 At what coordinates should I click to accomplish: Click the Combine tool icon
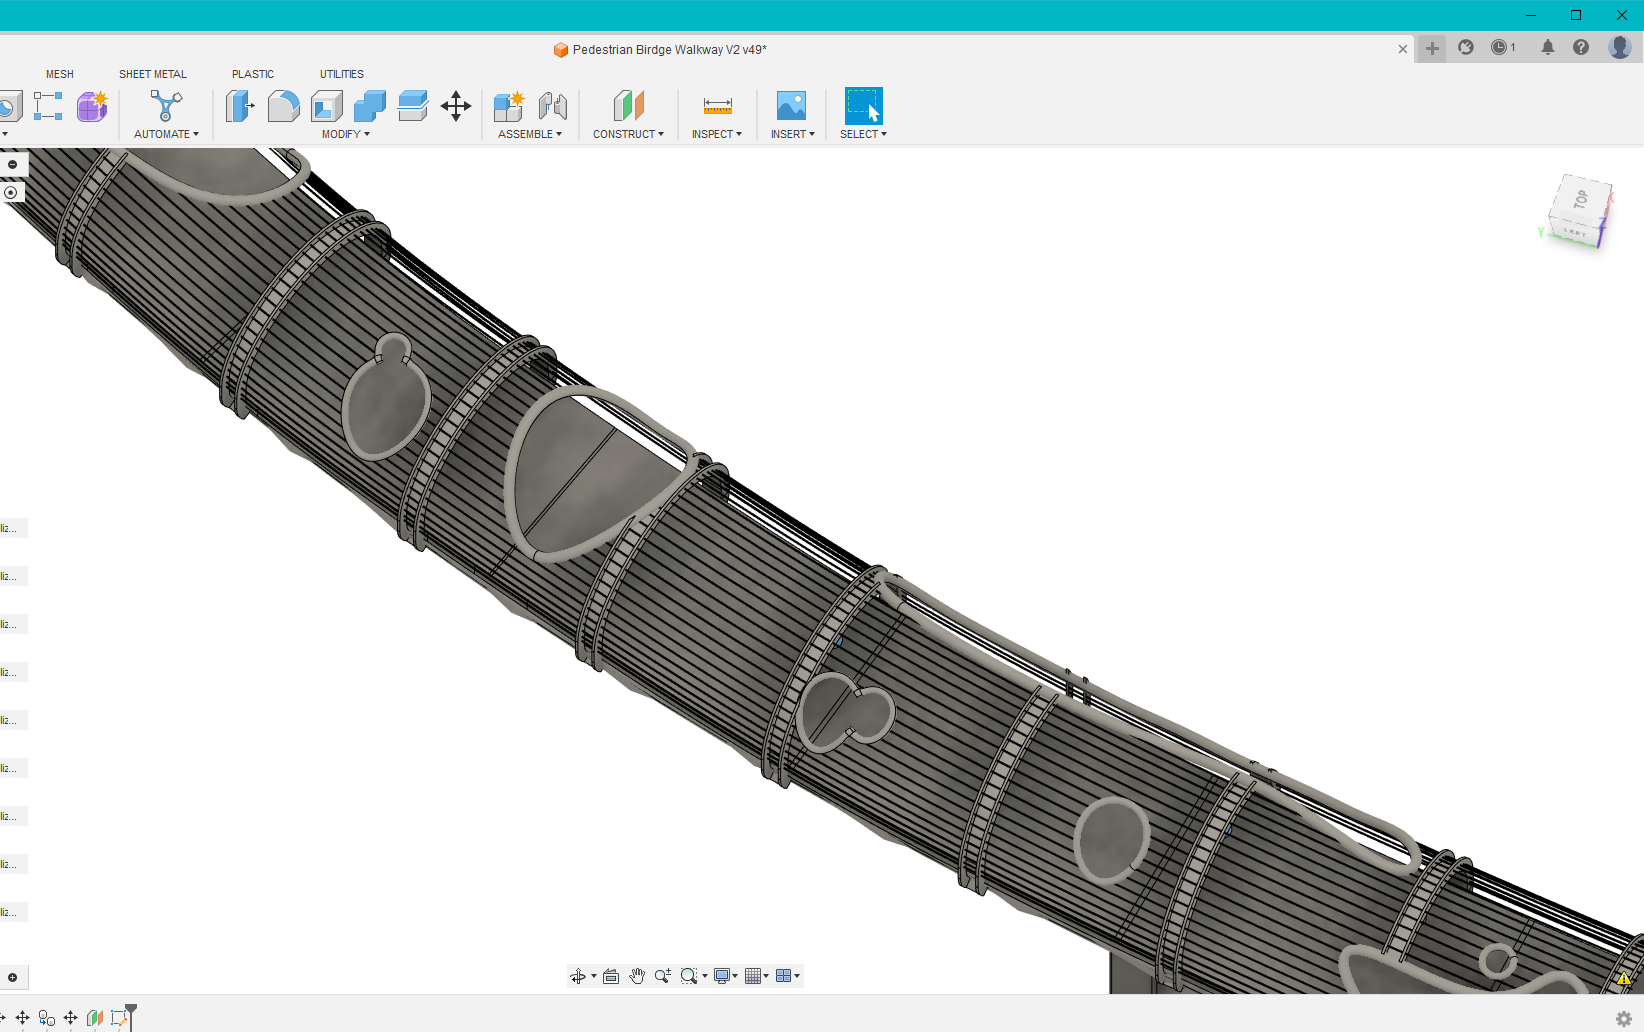[370, 106]
